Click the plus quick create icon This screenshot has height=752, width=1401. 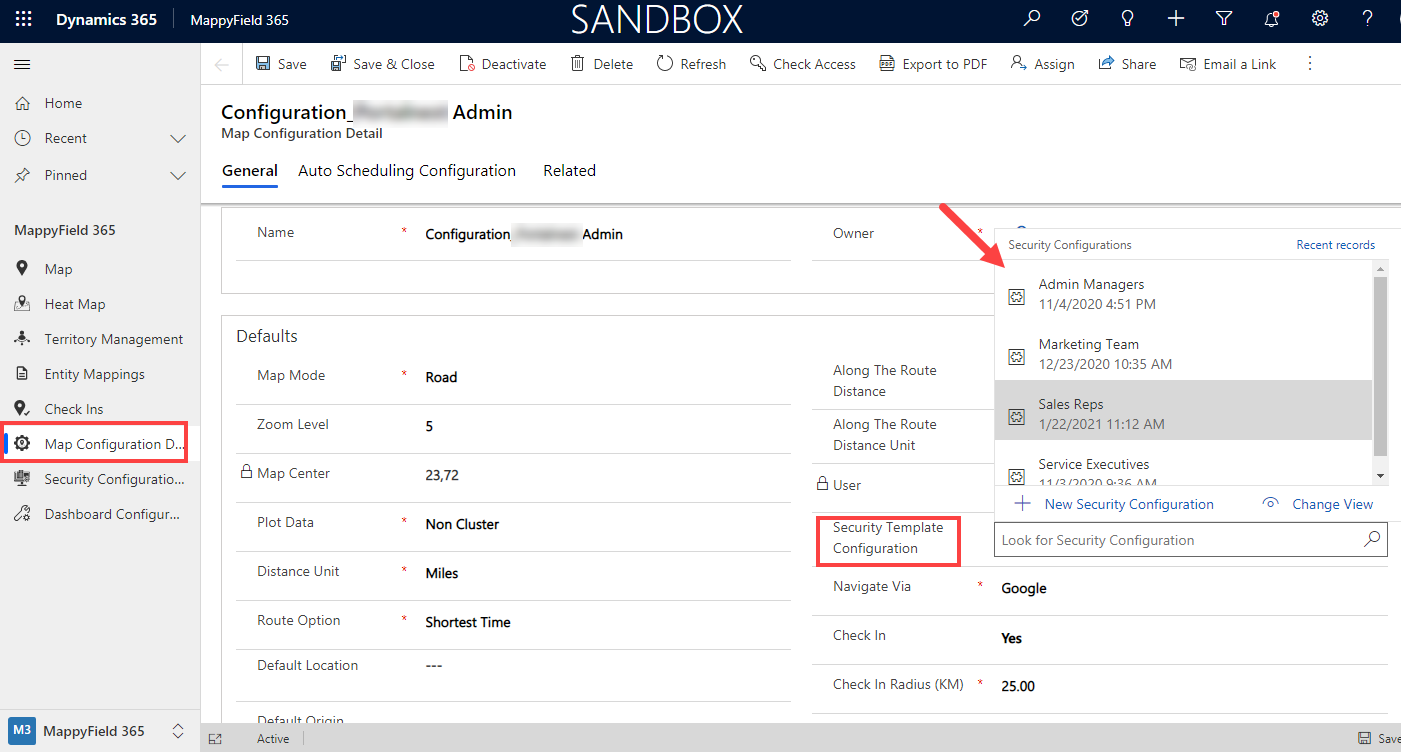1176,19
